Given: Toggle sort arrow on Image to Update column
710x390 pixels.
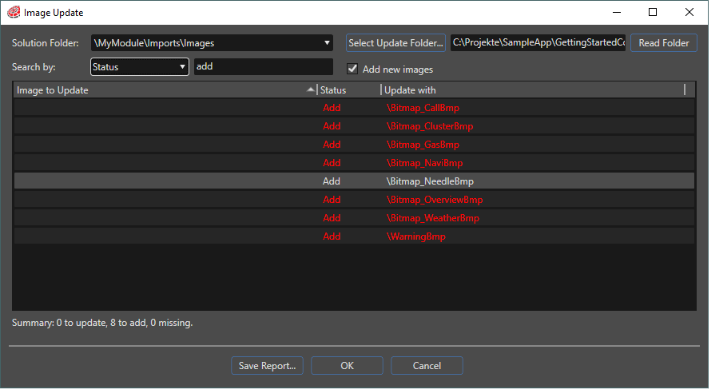Looking at the screenshot, I should (310, 90).
